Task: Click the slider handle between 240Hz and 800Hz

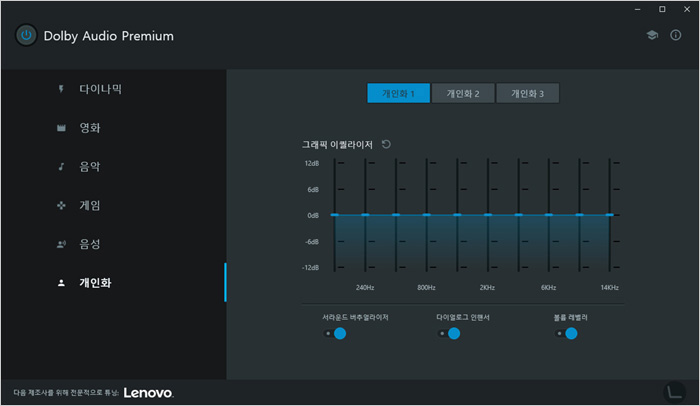Action: click(x=396, y=215)
